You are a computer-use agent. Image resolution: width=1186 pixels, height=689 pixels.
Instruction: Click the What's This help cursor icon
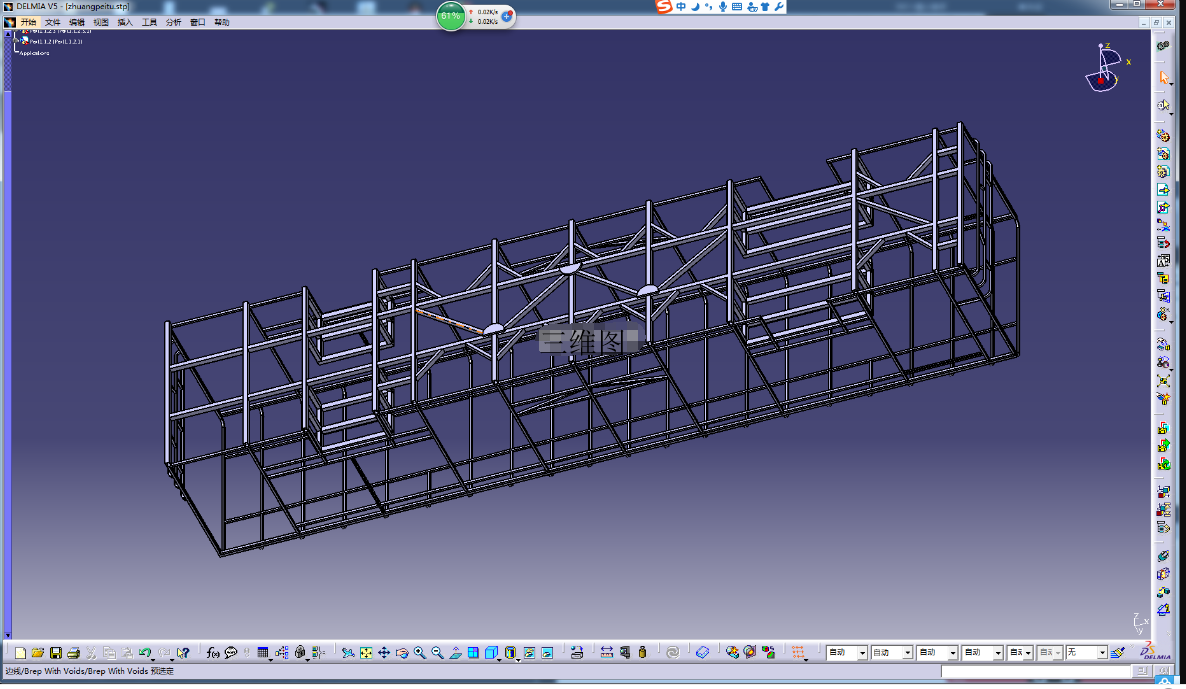(x=183, y=653)
